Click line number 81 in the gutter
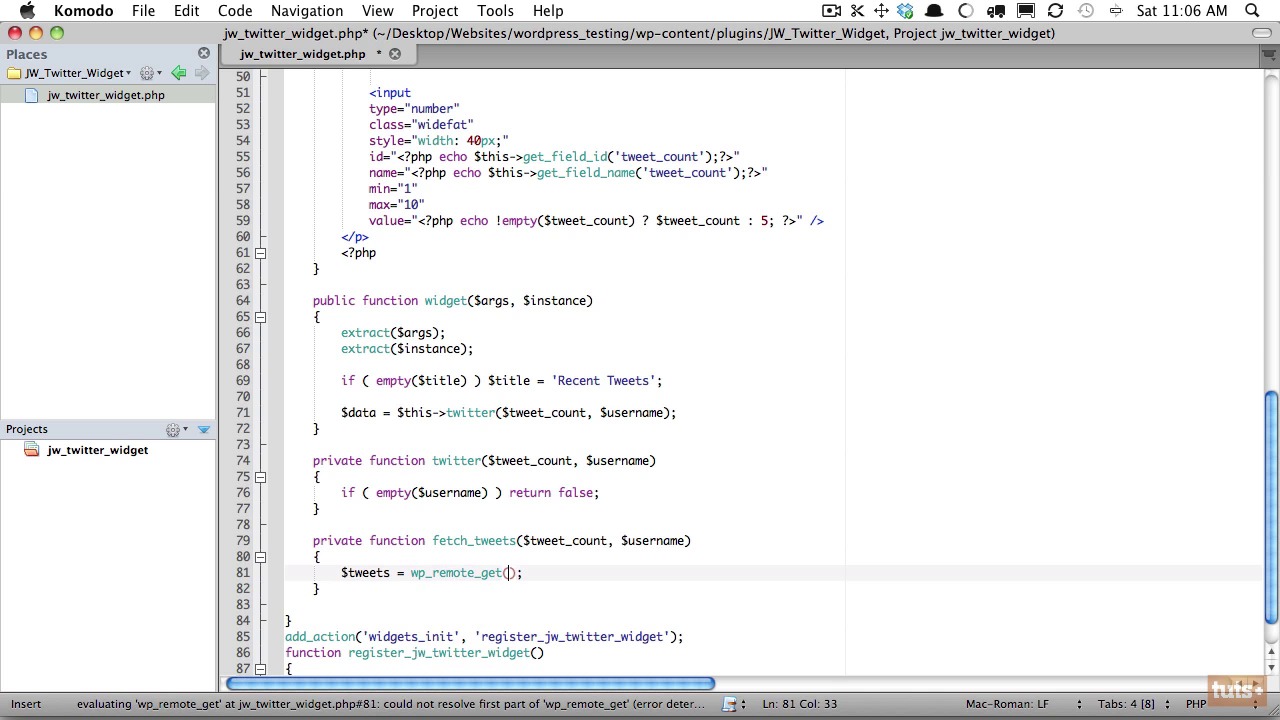This screenshot has height=720, width=1280. click(x=243, y=573)
